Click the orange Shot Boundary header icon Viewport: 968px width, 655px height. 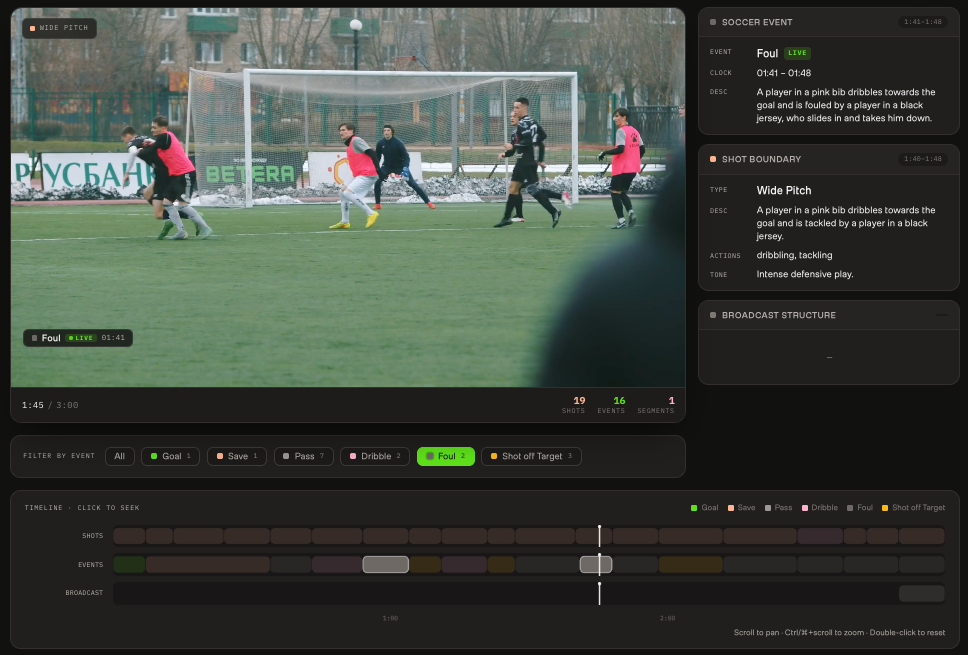tap(713, 159)
